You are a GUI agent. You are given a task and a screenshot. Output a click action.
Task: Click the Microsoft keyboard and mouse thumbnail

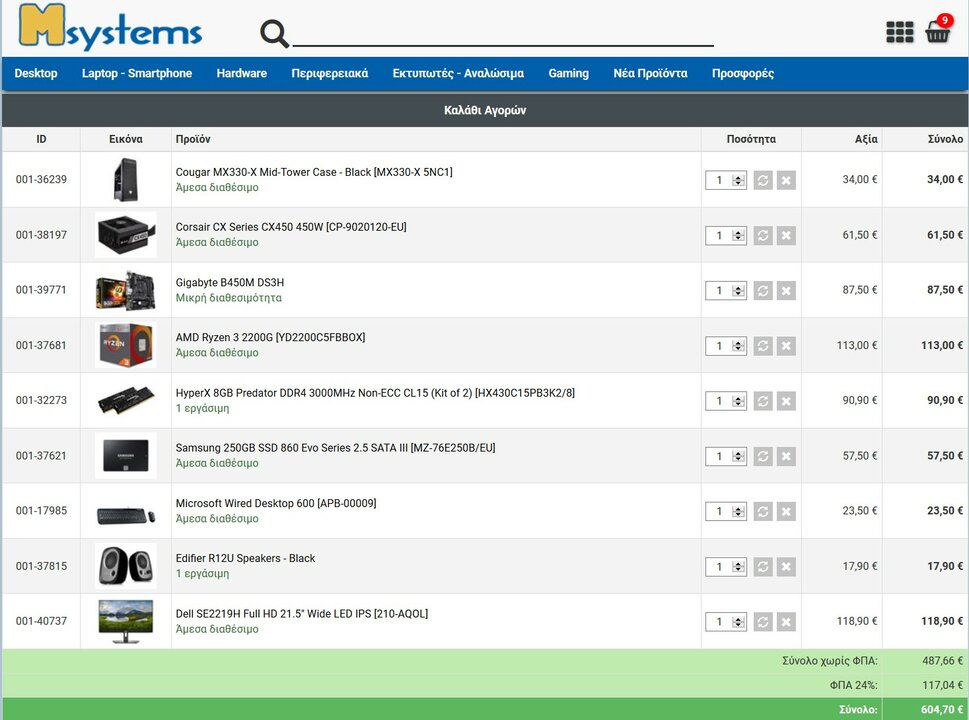click(x=125, y=515)
